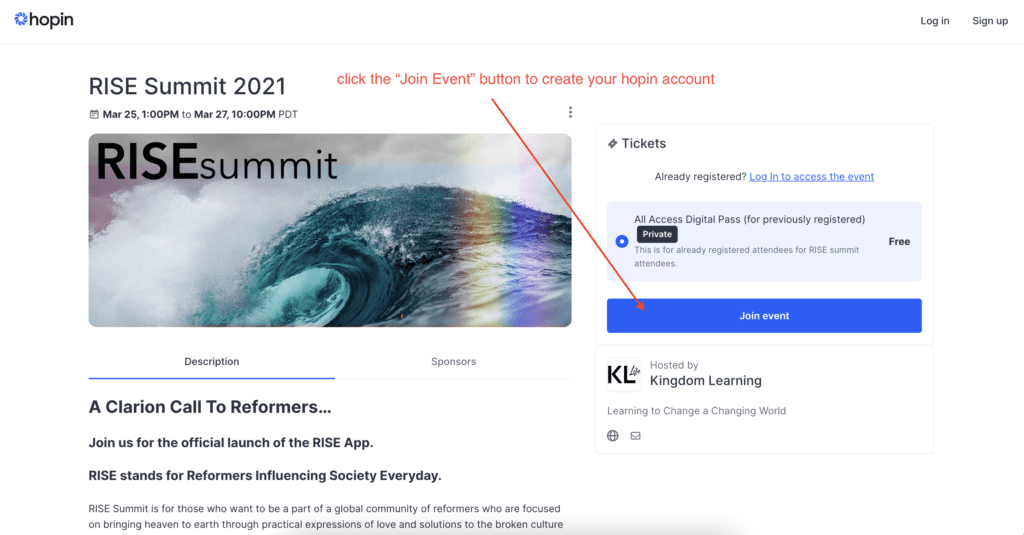
Task: Click the envelope email host icon
Action: tap(635, 436)
